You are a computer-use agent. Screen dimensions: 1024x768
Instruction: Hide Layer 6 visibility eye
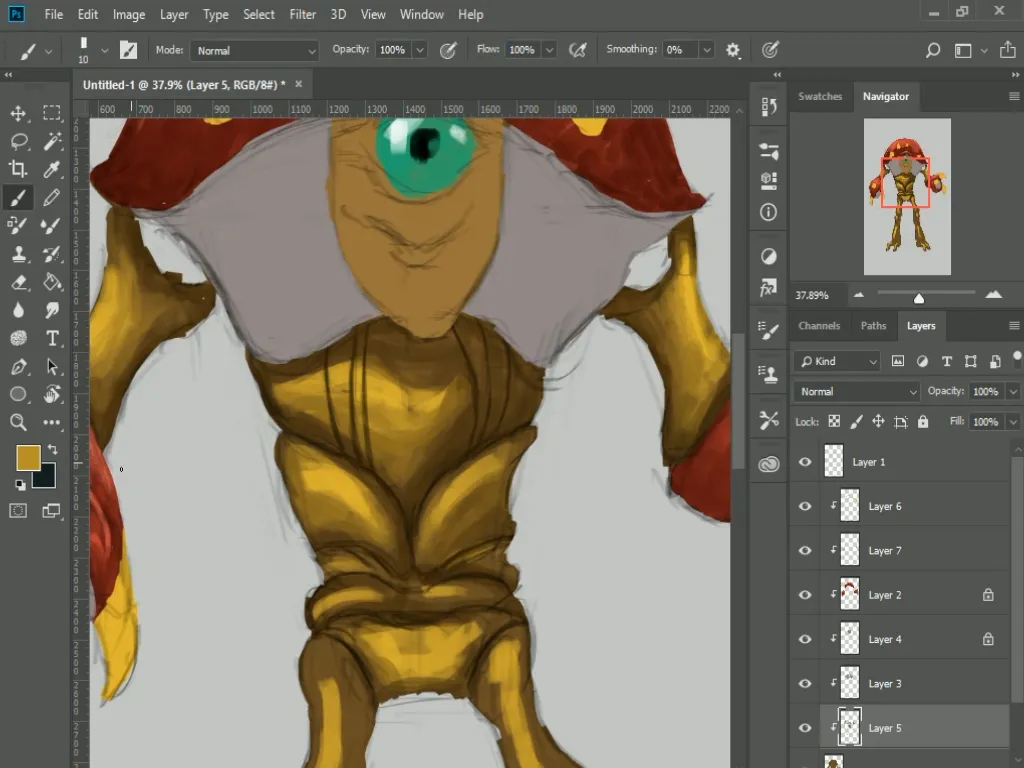tap(805, 507)
